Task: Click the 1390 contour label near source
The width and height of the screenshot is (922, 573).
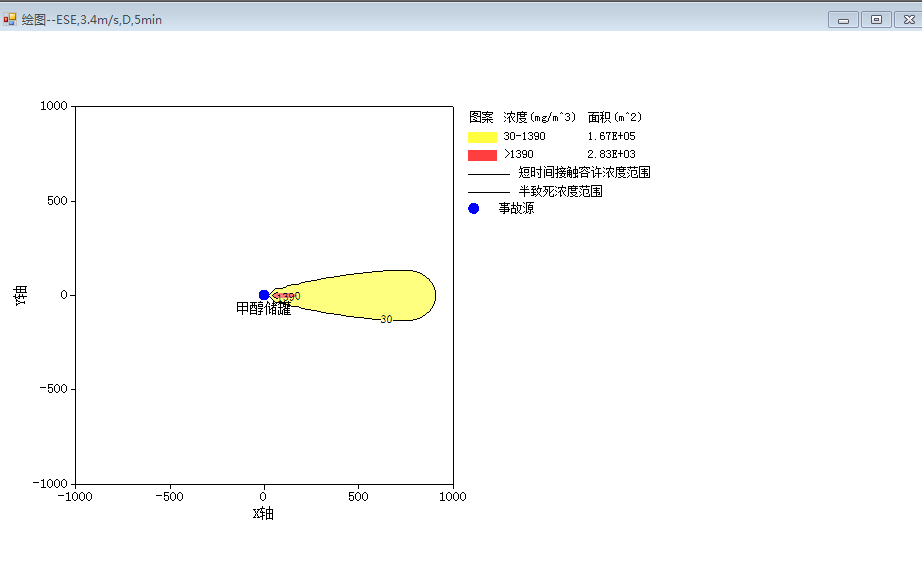Action: coord(288,296)
